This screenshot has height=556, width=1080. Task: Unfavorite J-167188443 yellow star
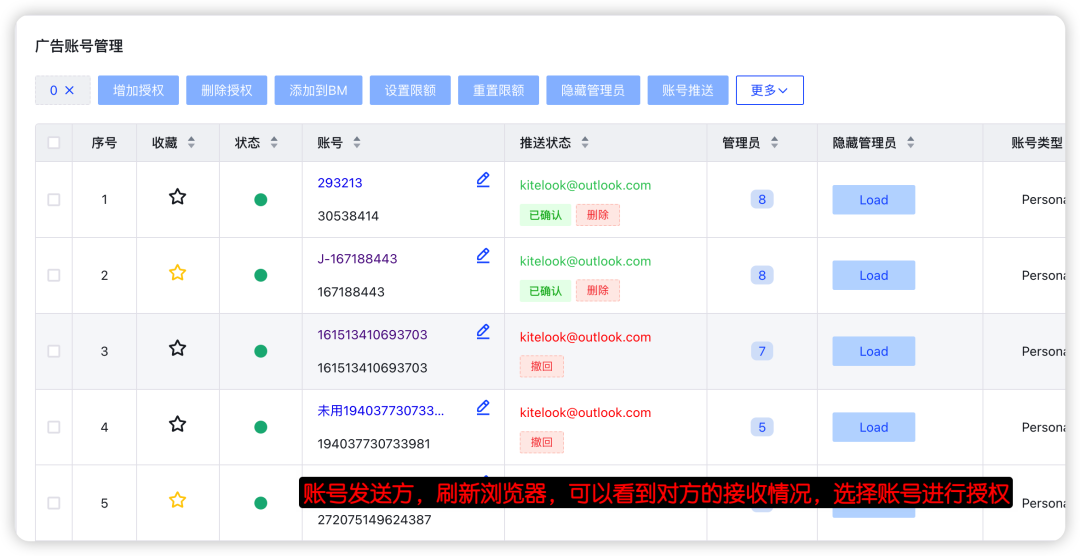click(178, 273)
